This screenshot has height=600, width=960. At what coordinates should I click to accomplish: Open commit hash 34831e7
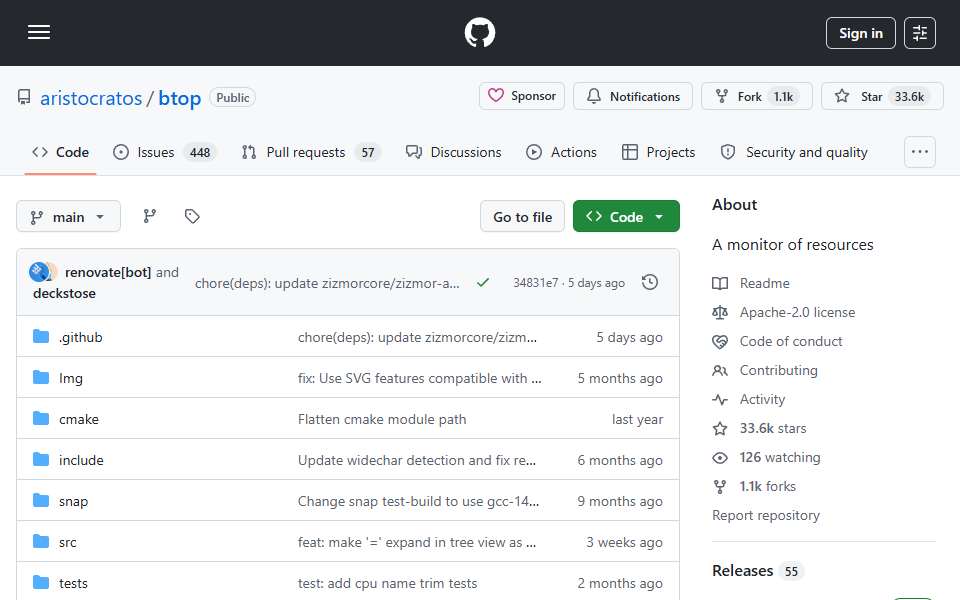(x=536, y=282)
